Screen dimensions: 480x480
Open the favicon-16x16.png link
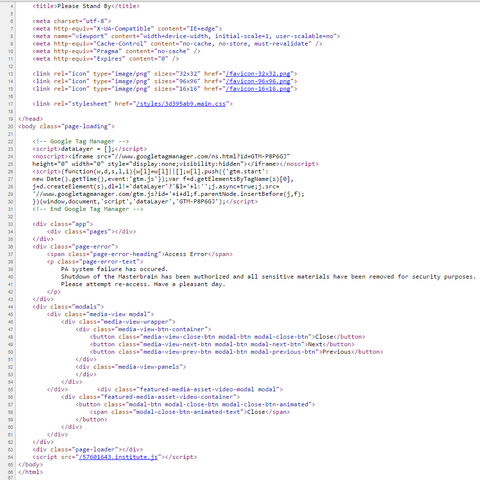click(258, 89)
